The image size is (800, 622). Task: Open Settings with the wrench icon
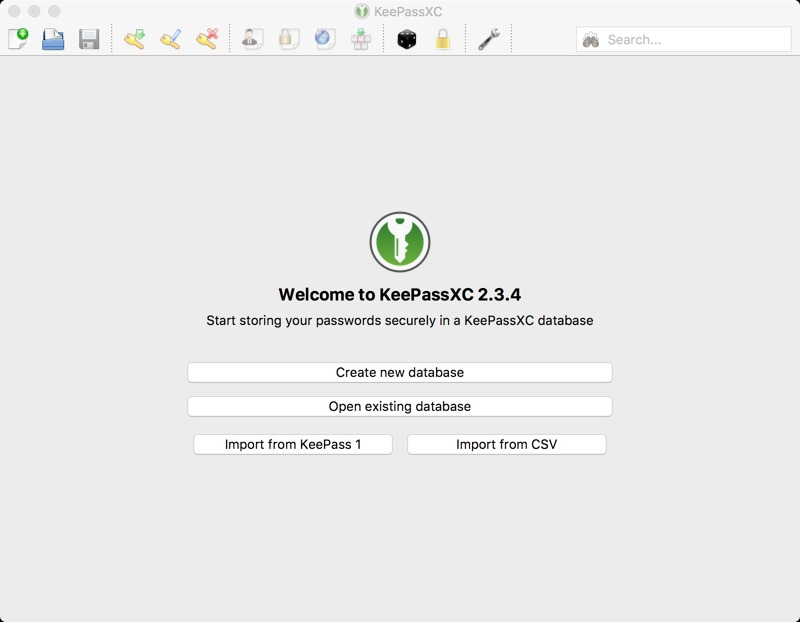pyautogui.click(x=488, y=39)
